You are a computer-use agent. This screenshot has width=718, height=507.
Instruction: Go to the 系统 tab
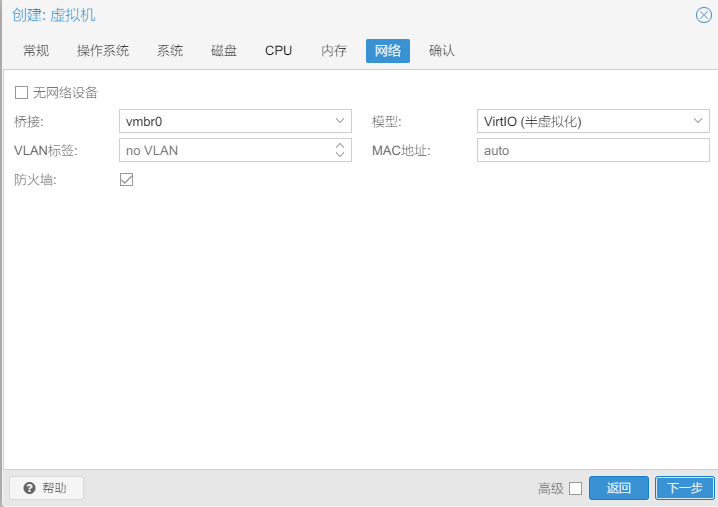click(170, 51)
